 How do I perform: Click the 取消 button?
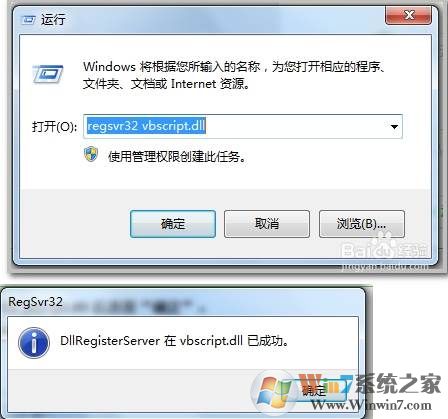(267, 224)
